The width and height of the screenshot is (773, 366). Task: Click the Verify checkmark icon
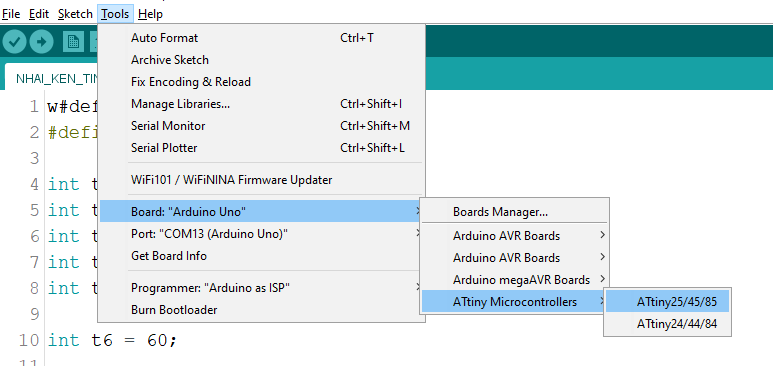14,42
